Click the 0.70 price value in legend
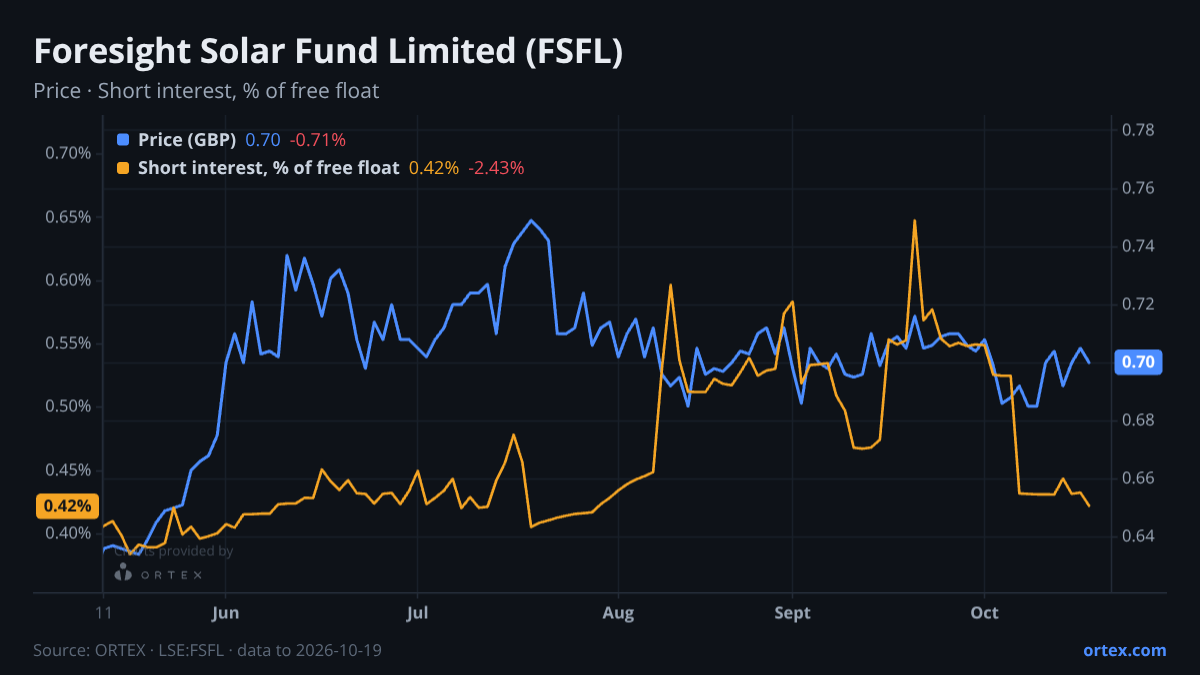 coord(263,140)
